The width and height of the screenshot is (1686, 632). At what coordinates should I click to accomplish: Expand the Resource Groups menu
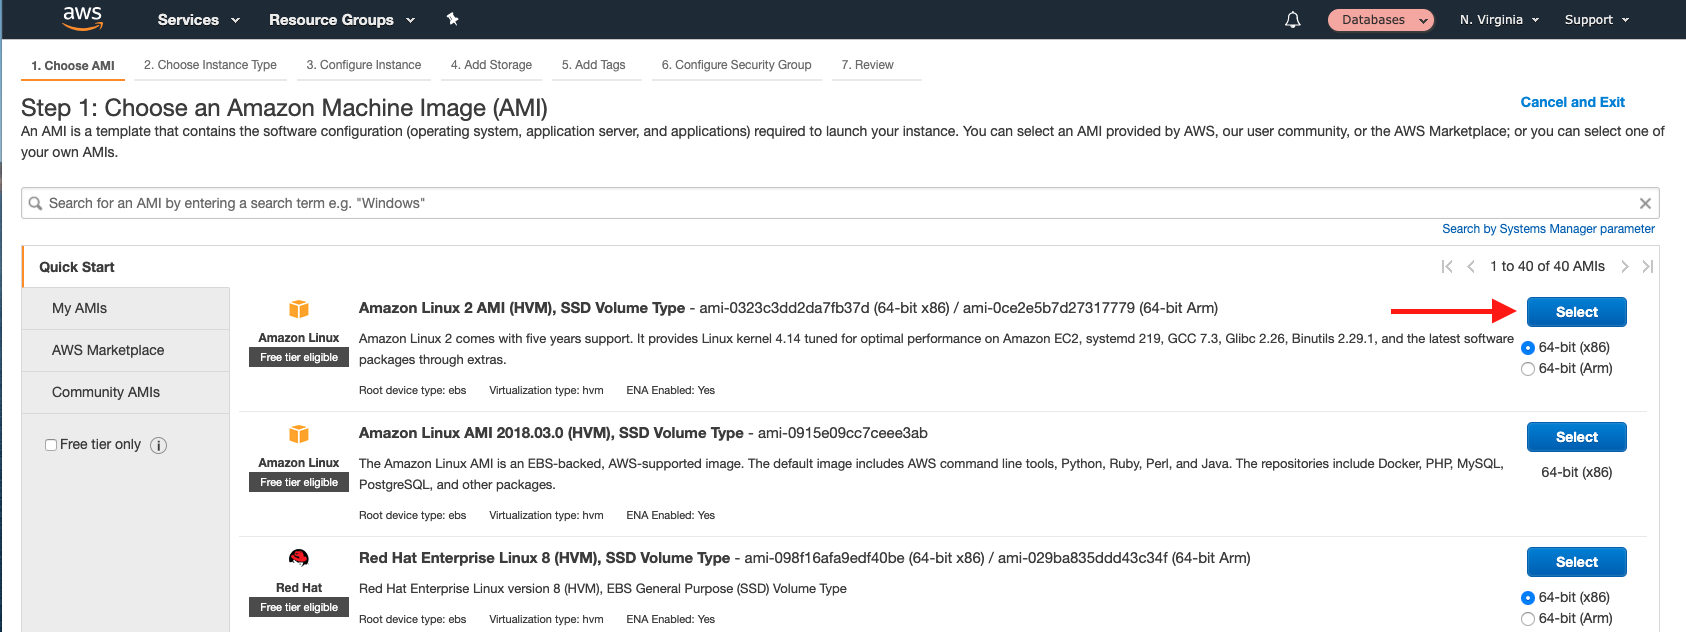pyautogui.click(x=342, y=20)
